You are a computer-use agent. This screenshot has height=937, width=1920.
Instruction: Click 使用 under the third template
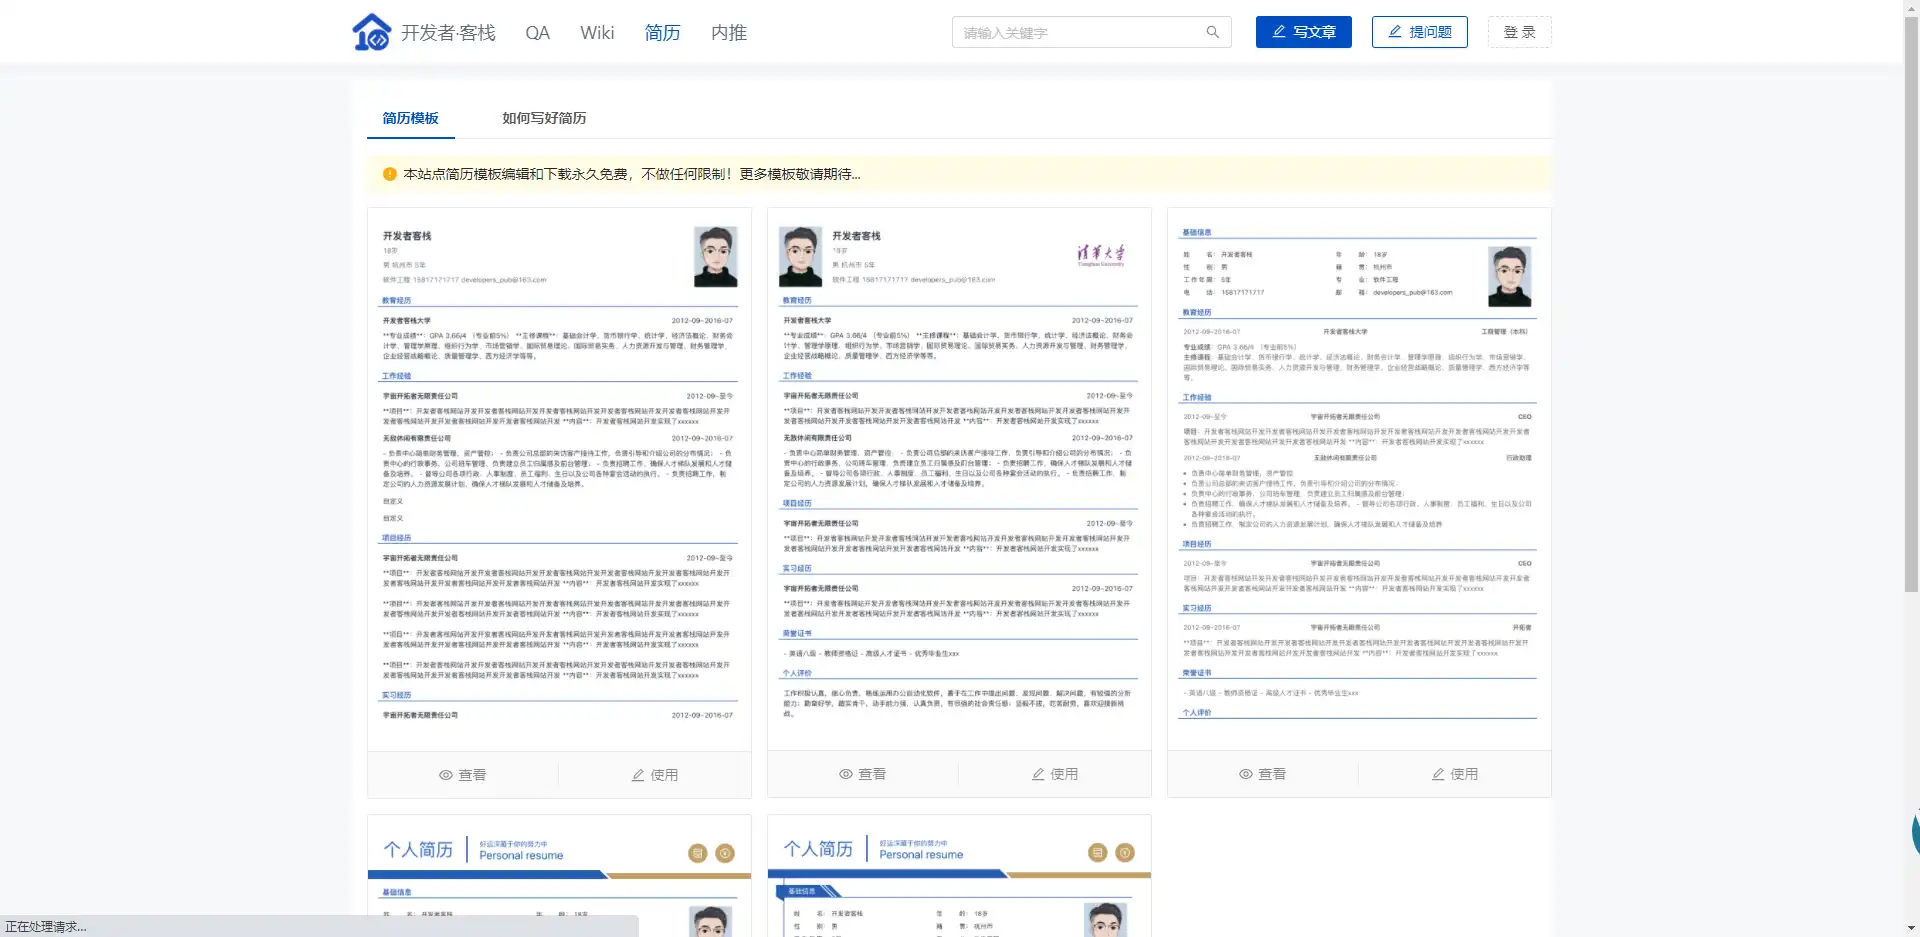(1455, 774)
